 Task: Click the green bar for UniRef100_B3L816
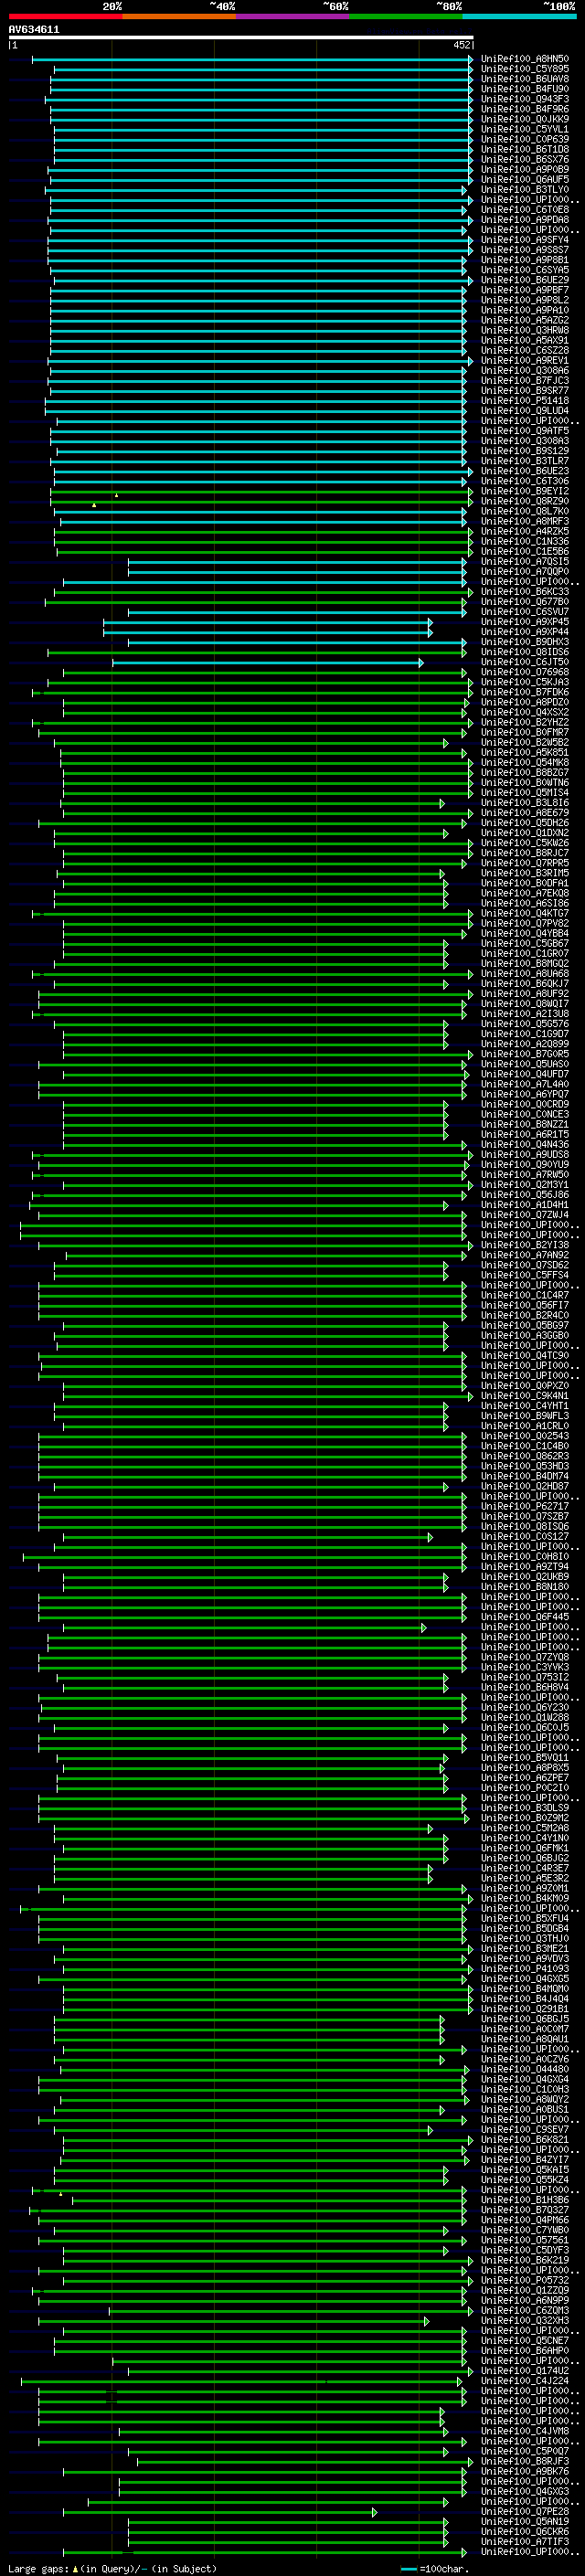point(252,803)
